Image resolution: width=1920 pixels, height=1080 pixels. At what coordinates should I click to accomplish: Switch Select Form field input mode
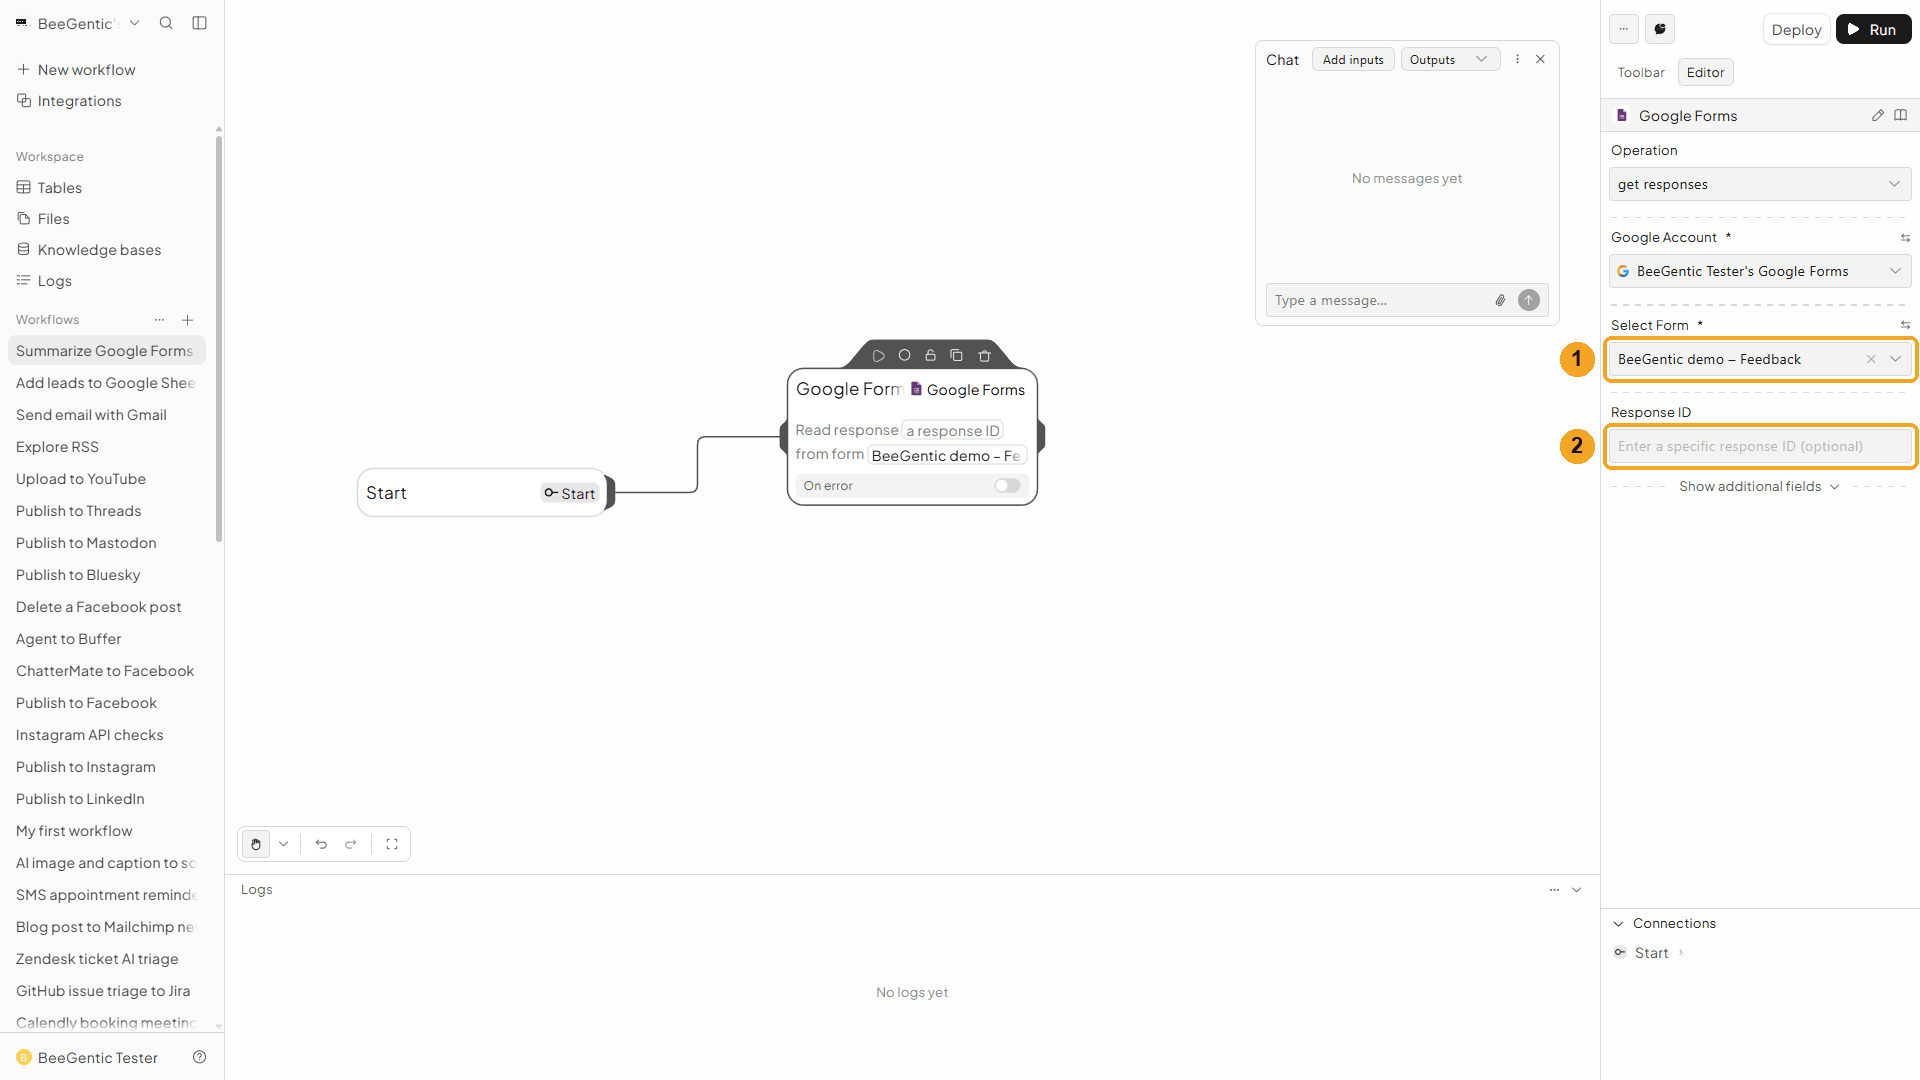tap(1905, 325)
